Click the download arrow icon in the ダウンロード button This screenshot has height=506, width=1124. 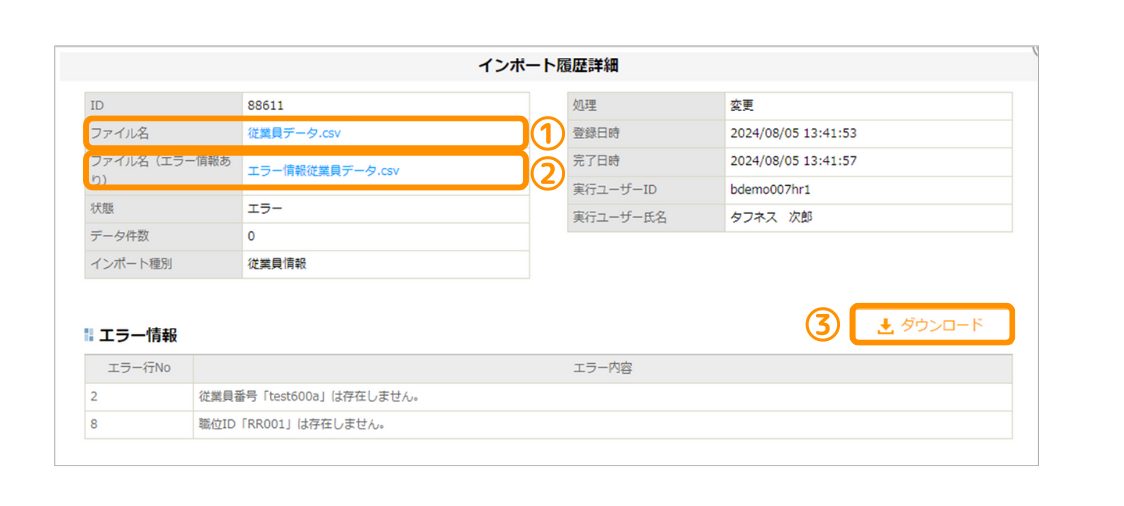pyautogui.click(x=885, y=326)
